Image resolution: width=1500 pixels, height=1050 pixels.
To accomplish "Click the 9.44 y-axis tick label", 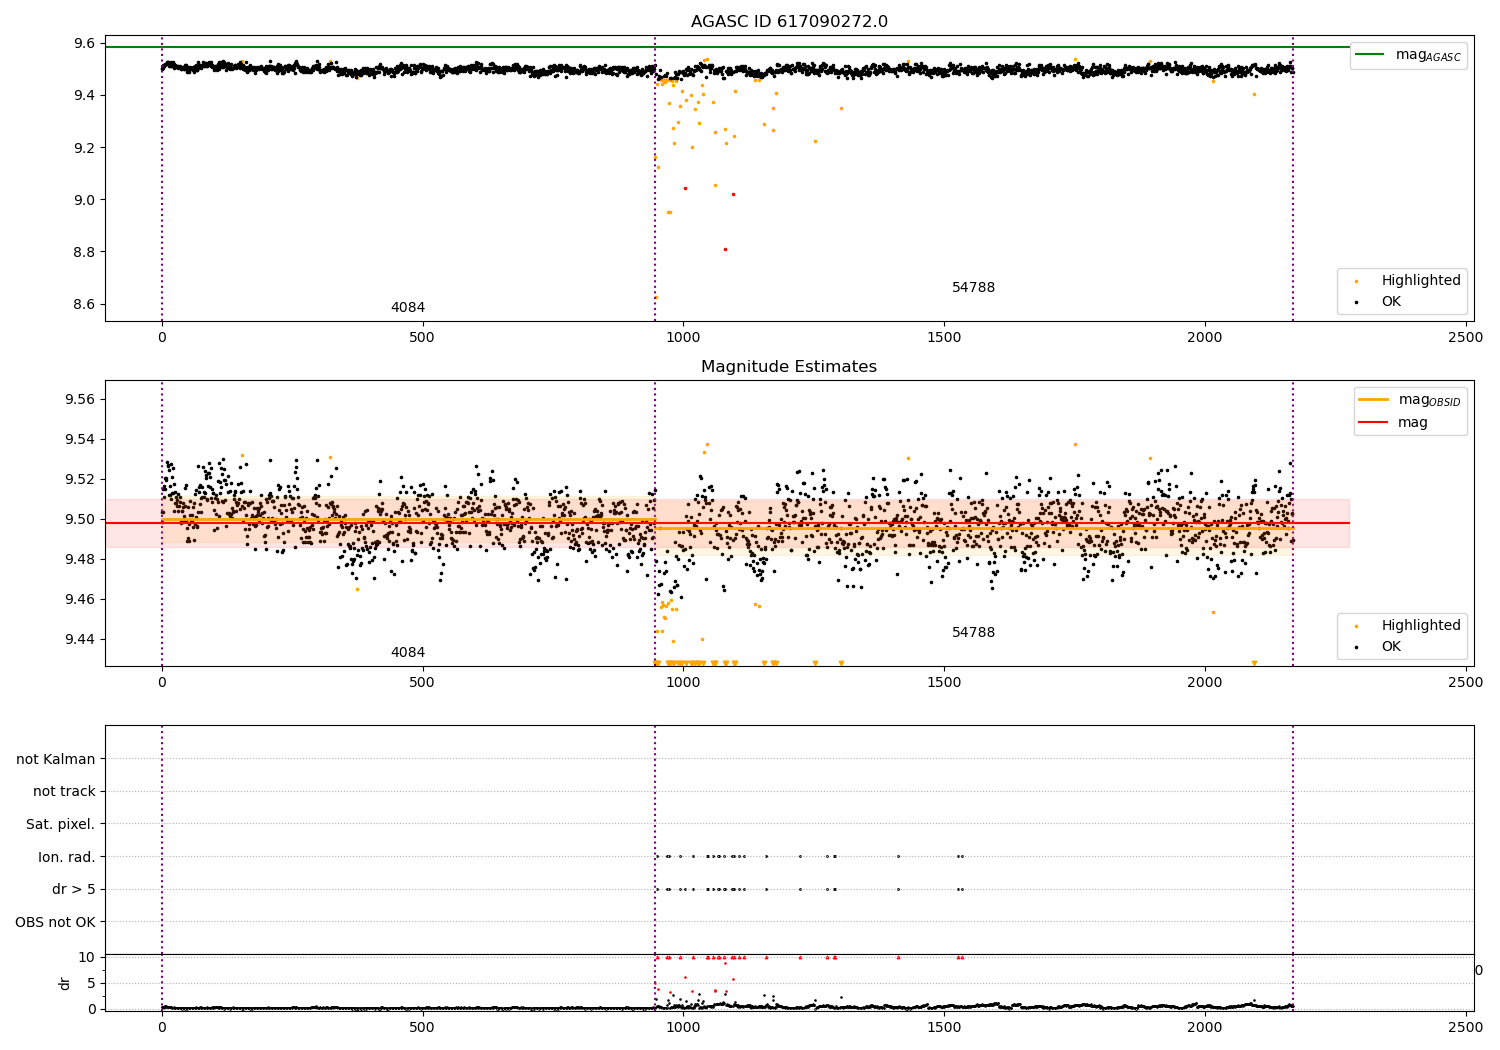I will coord(79,639).
